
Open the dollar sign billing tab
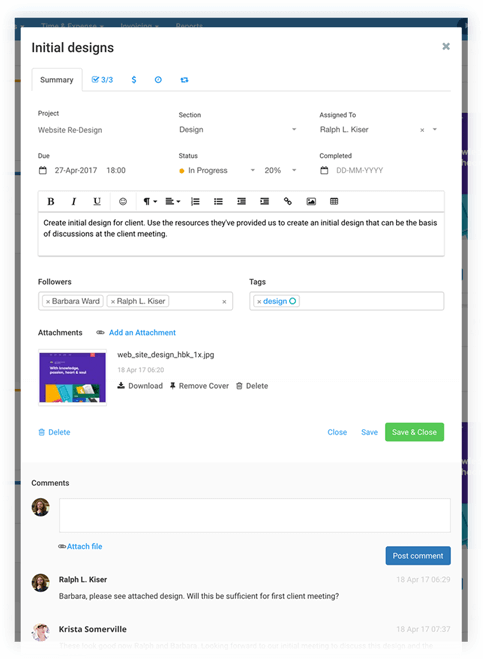pyautogui.click(x=134, y=80)
